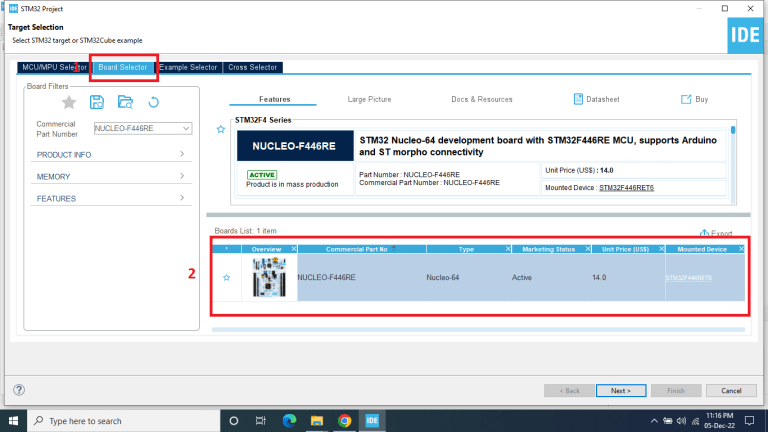Click the favorite star beside the NUCLEO-F446RE feature card

tap(221, 129)
